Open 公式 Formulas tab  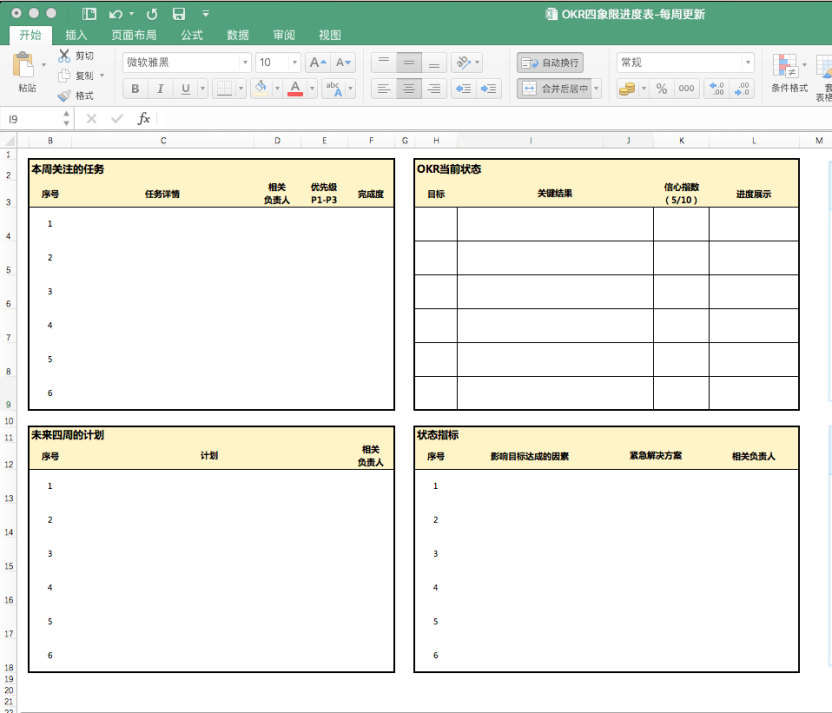tap(192, 35)
